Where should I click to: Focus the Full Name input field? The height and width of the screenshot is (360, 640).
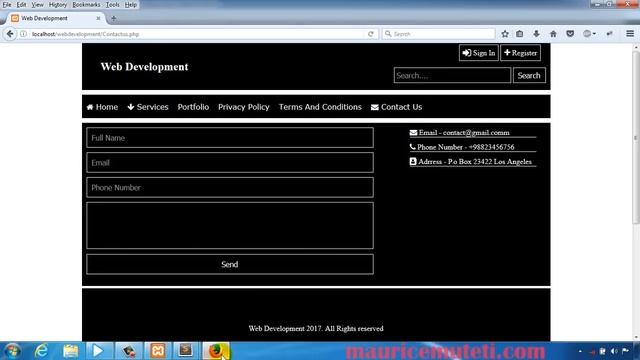(230, 138)
